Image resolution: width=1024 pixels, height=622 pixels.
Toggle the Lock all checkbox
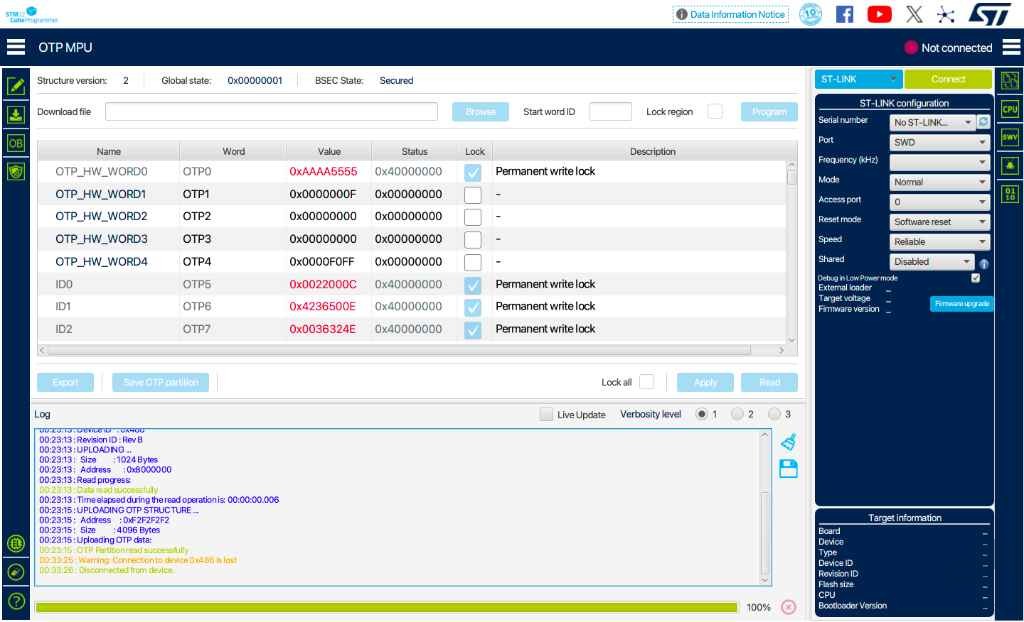(647, 382)
